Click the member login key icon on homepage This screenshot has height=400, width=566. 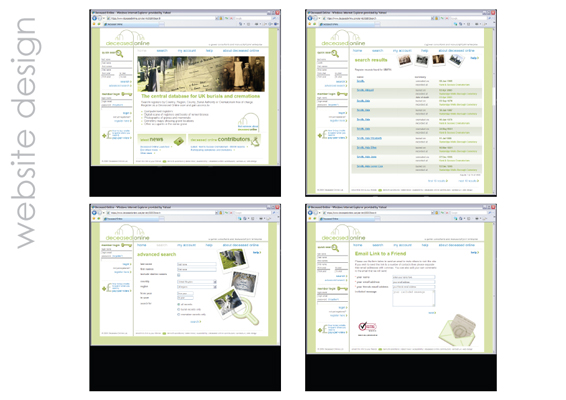click(127, 94)
